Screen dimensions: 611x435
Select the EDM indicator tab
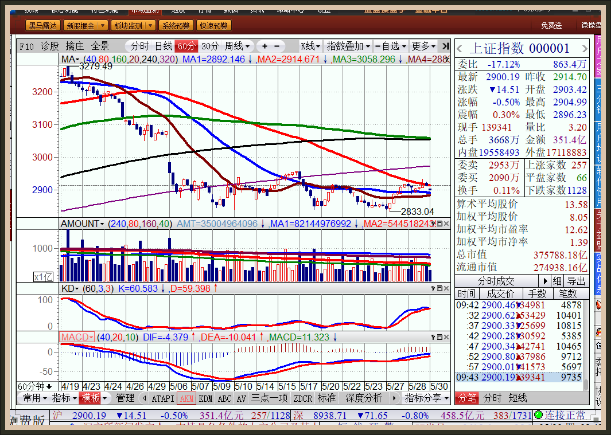click(x=205, y=398)
